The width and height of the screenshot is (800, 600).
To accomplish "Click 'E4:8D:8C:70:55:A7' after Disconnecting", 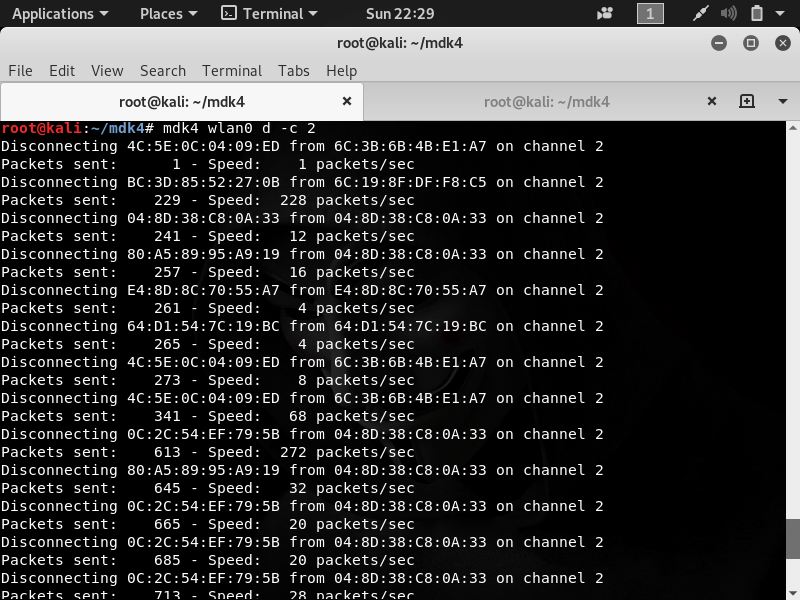I will (203, 290).
